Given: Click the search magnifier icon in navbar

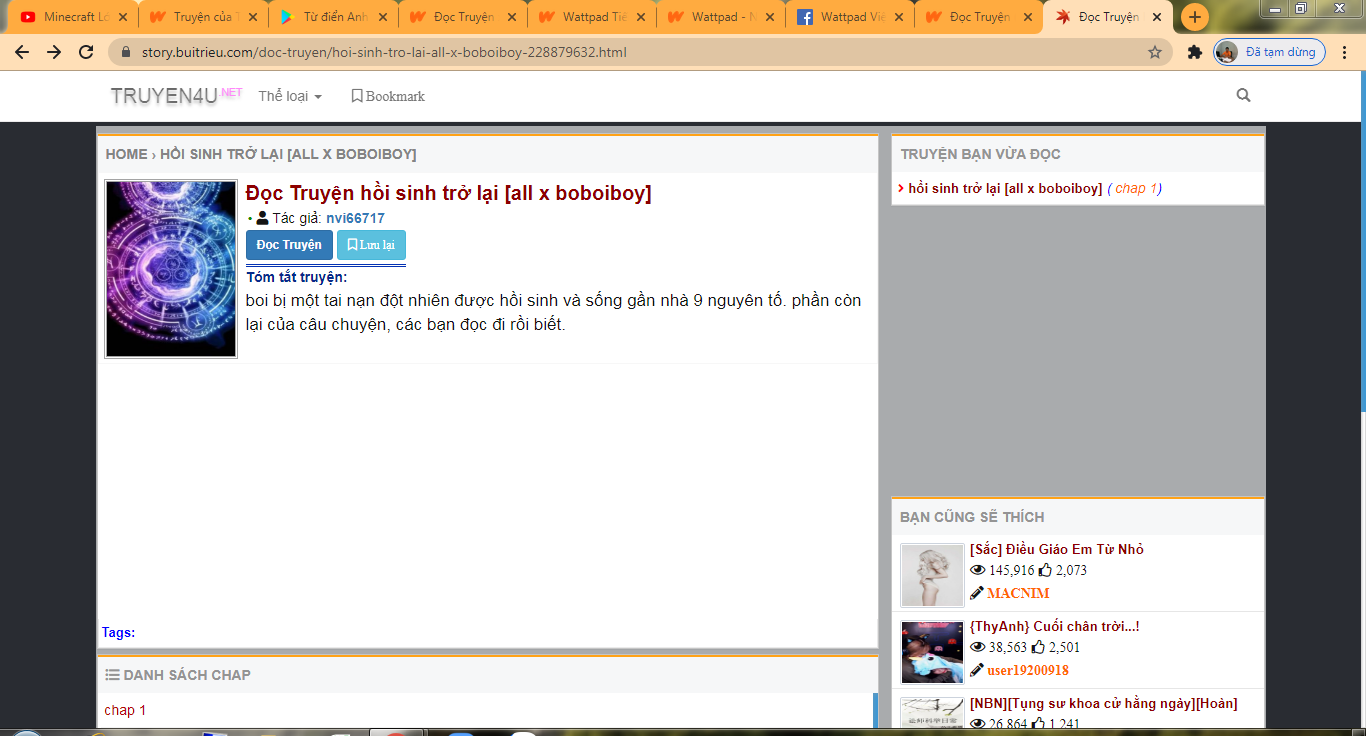Looking at the screenshot, I should click(1243, 96).
